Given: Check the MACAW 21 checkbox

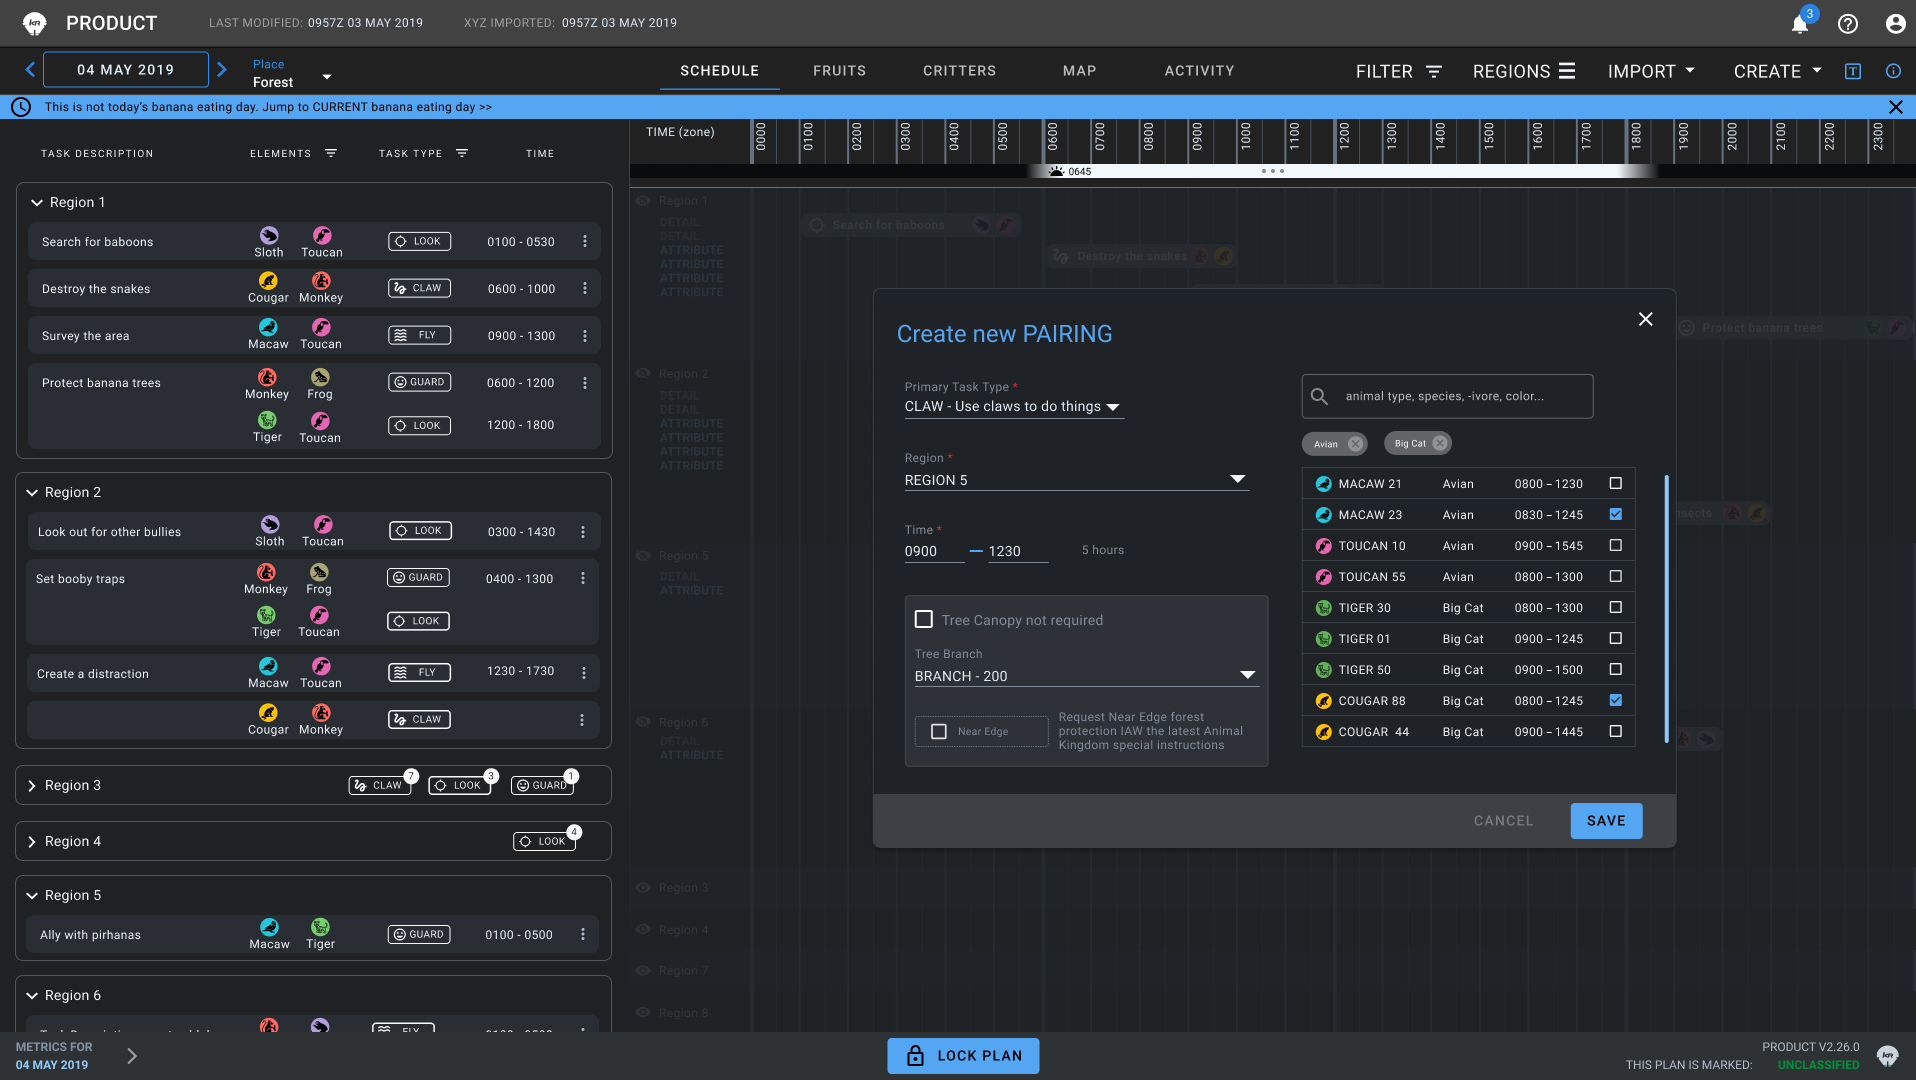Looking at the screenshot, I should pos(1615,483).
